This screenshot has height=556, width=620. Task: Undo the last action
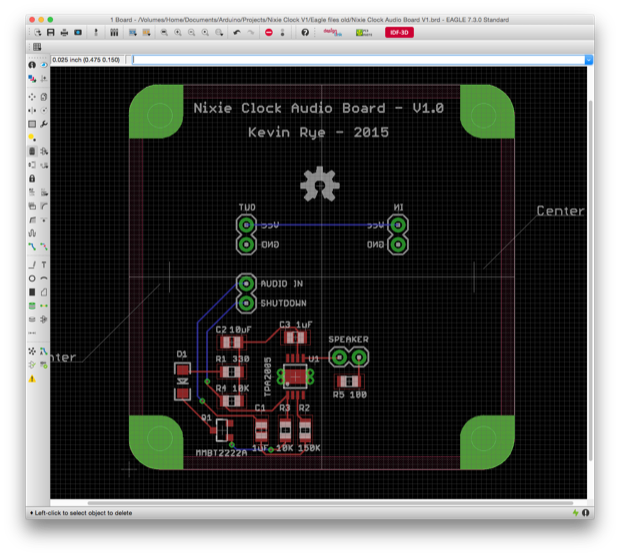tap(237, 32)
